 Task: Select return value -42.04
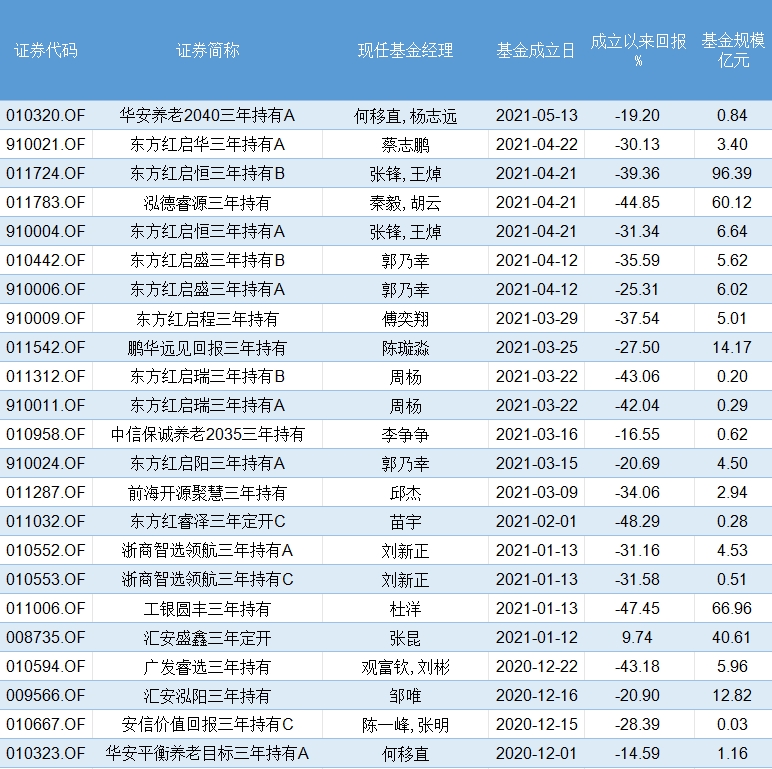point(637,406)
